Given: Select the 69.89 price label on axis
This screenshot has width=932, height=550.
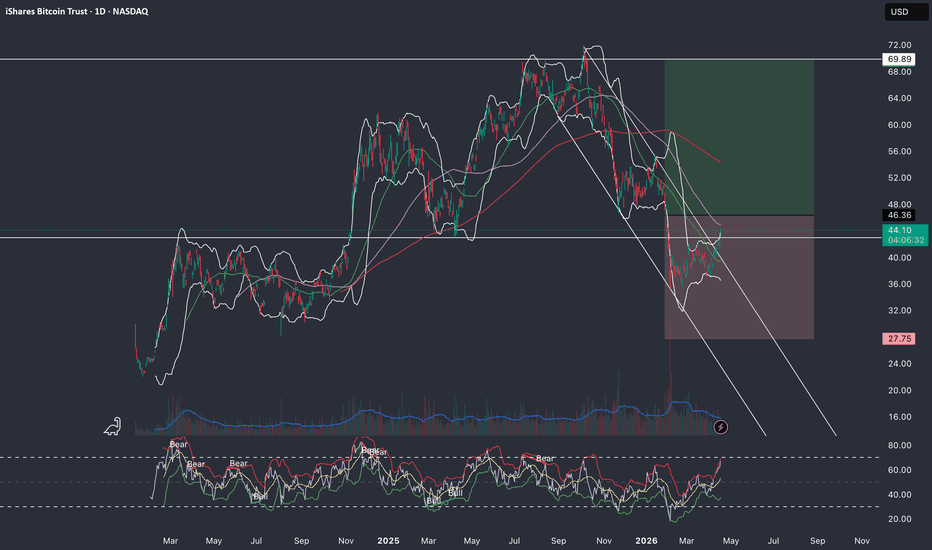Looking at the screenshot, I should pyautogui.click(x=898, y=60).
